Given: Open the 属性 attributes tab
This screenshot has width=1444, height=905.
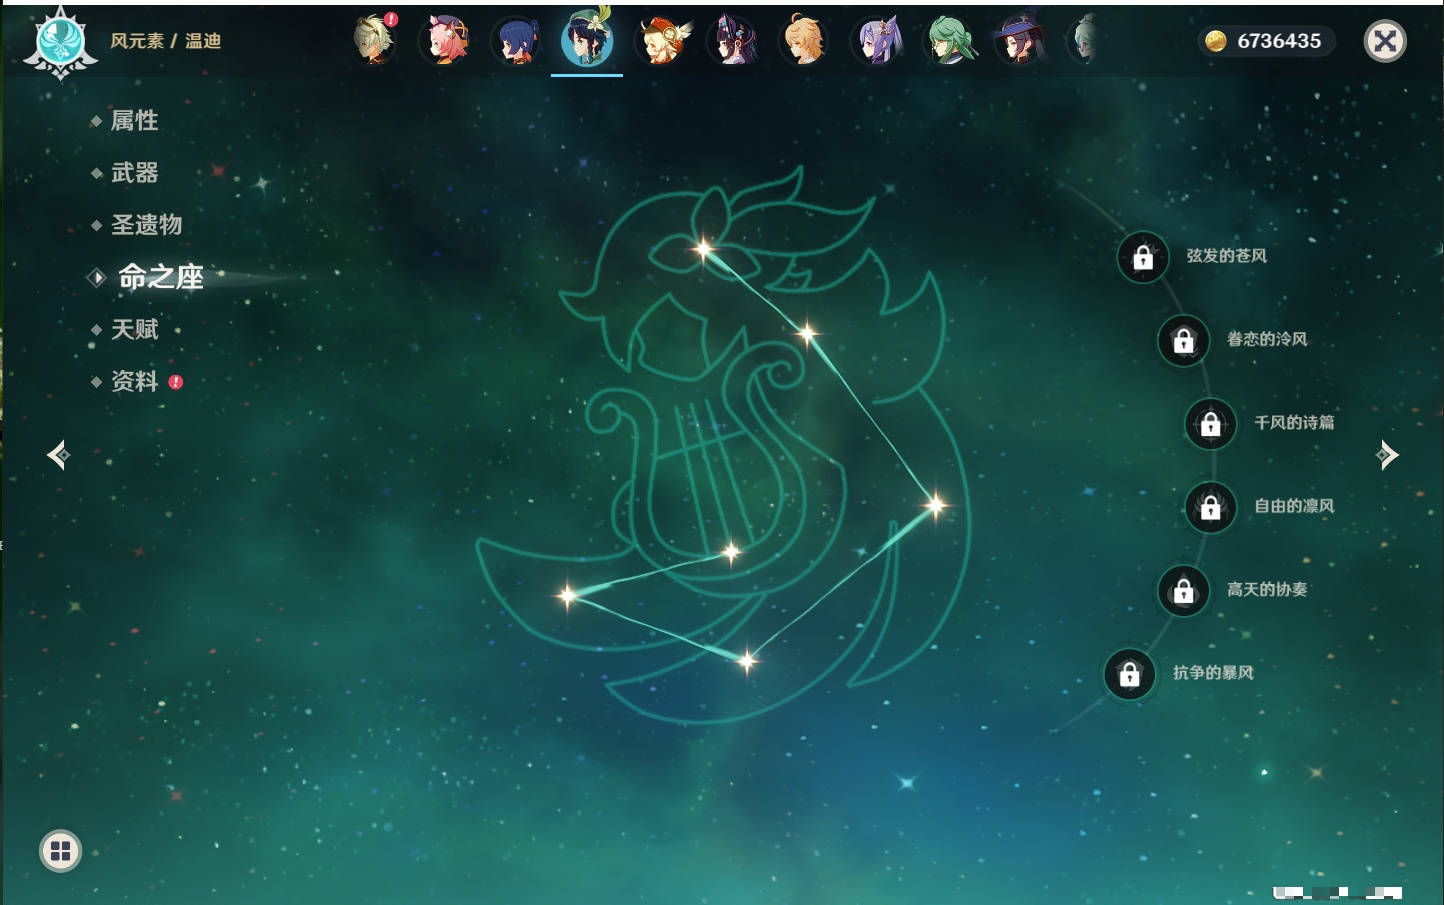Looking at the screenshot, I should click(134, 121).
